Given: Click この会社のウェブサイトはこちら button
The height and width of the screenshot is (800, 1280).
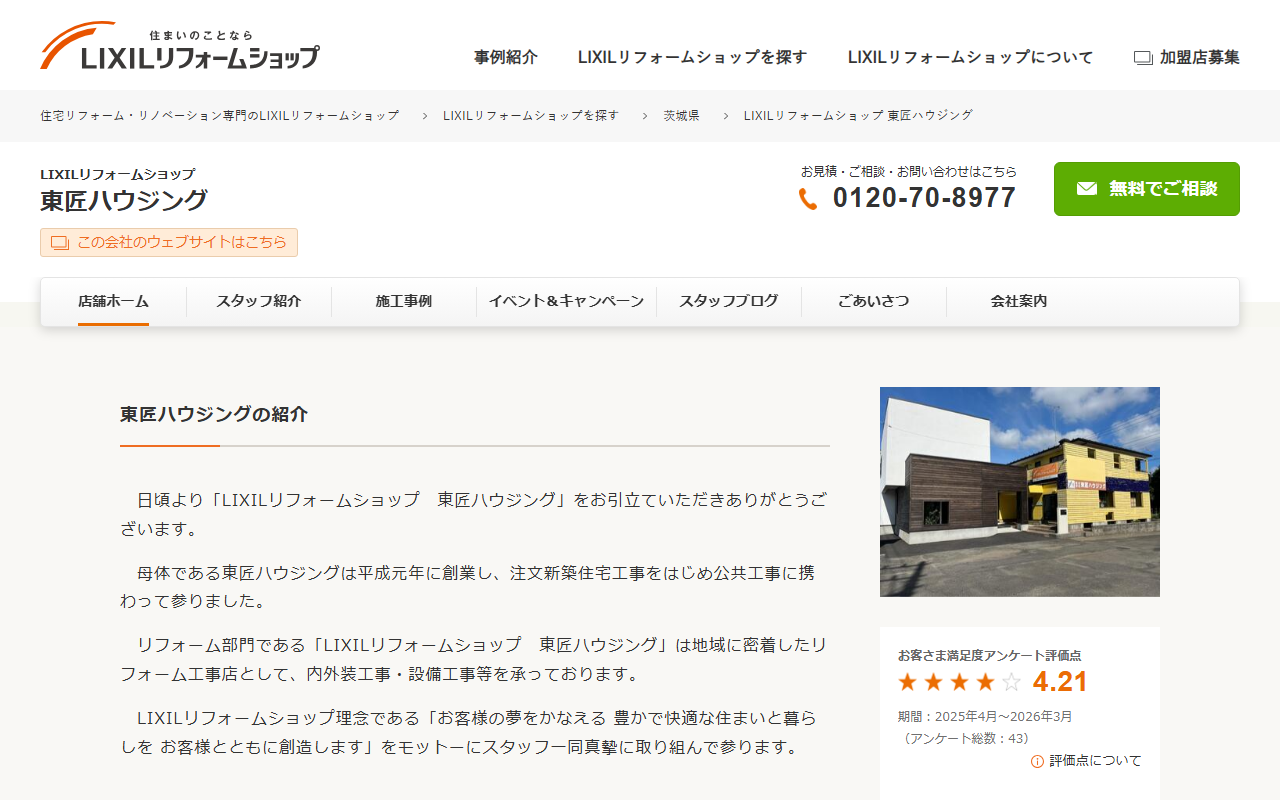Looking at the screenshot, I should [x=169, y=242].
